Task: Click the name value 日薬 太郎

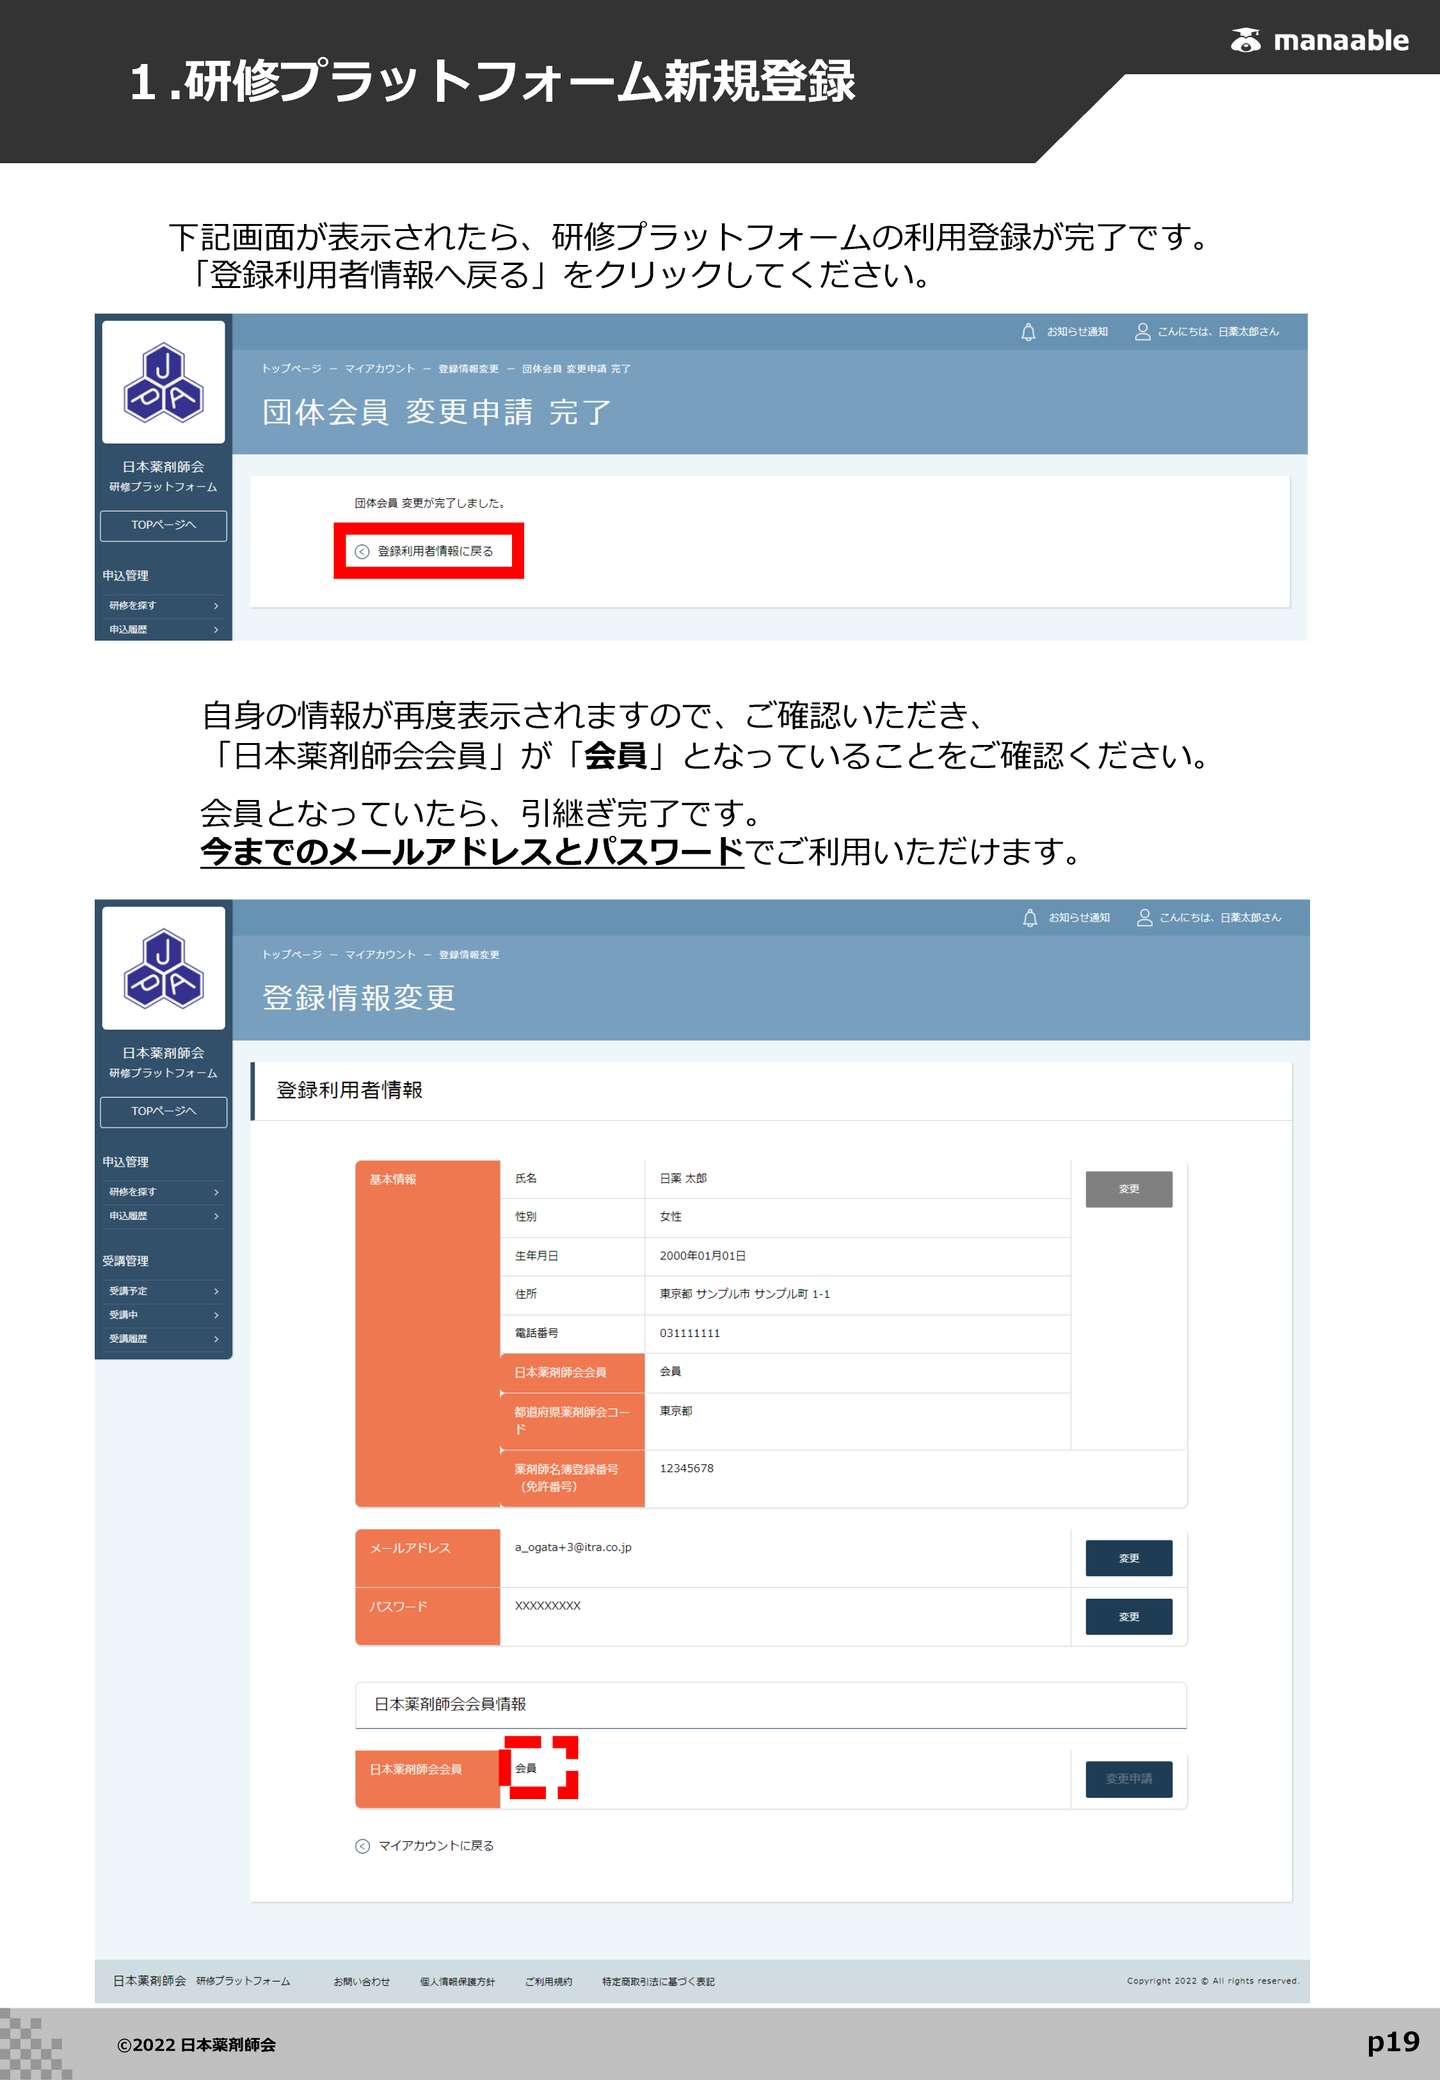Action: pyautogui.click(x=683, y=1179)
